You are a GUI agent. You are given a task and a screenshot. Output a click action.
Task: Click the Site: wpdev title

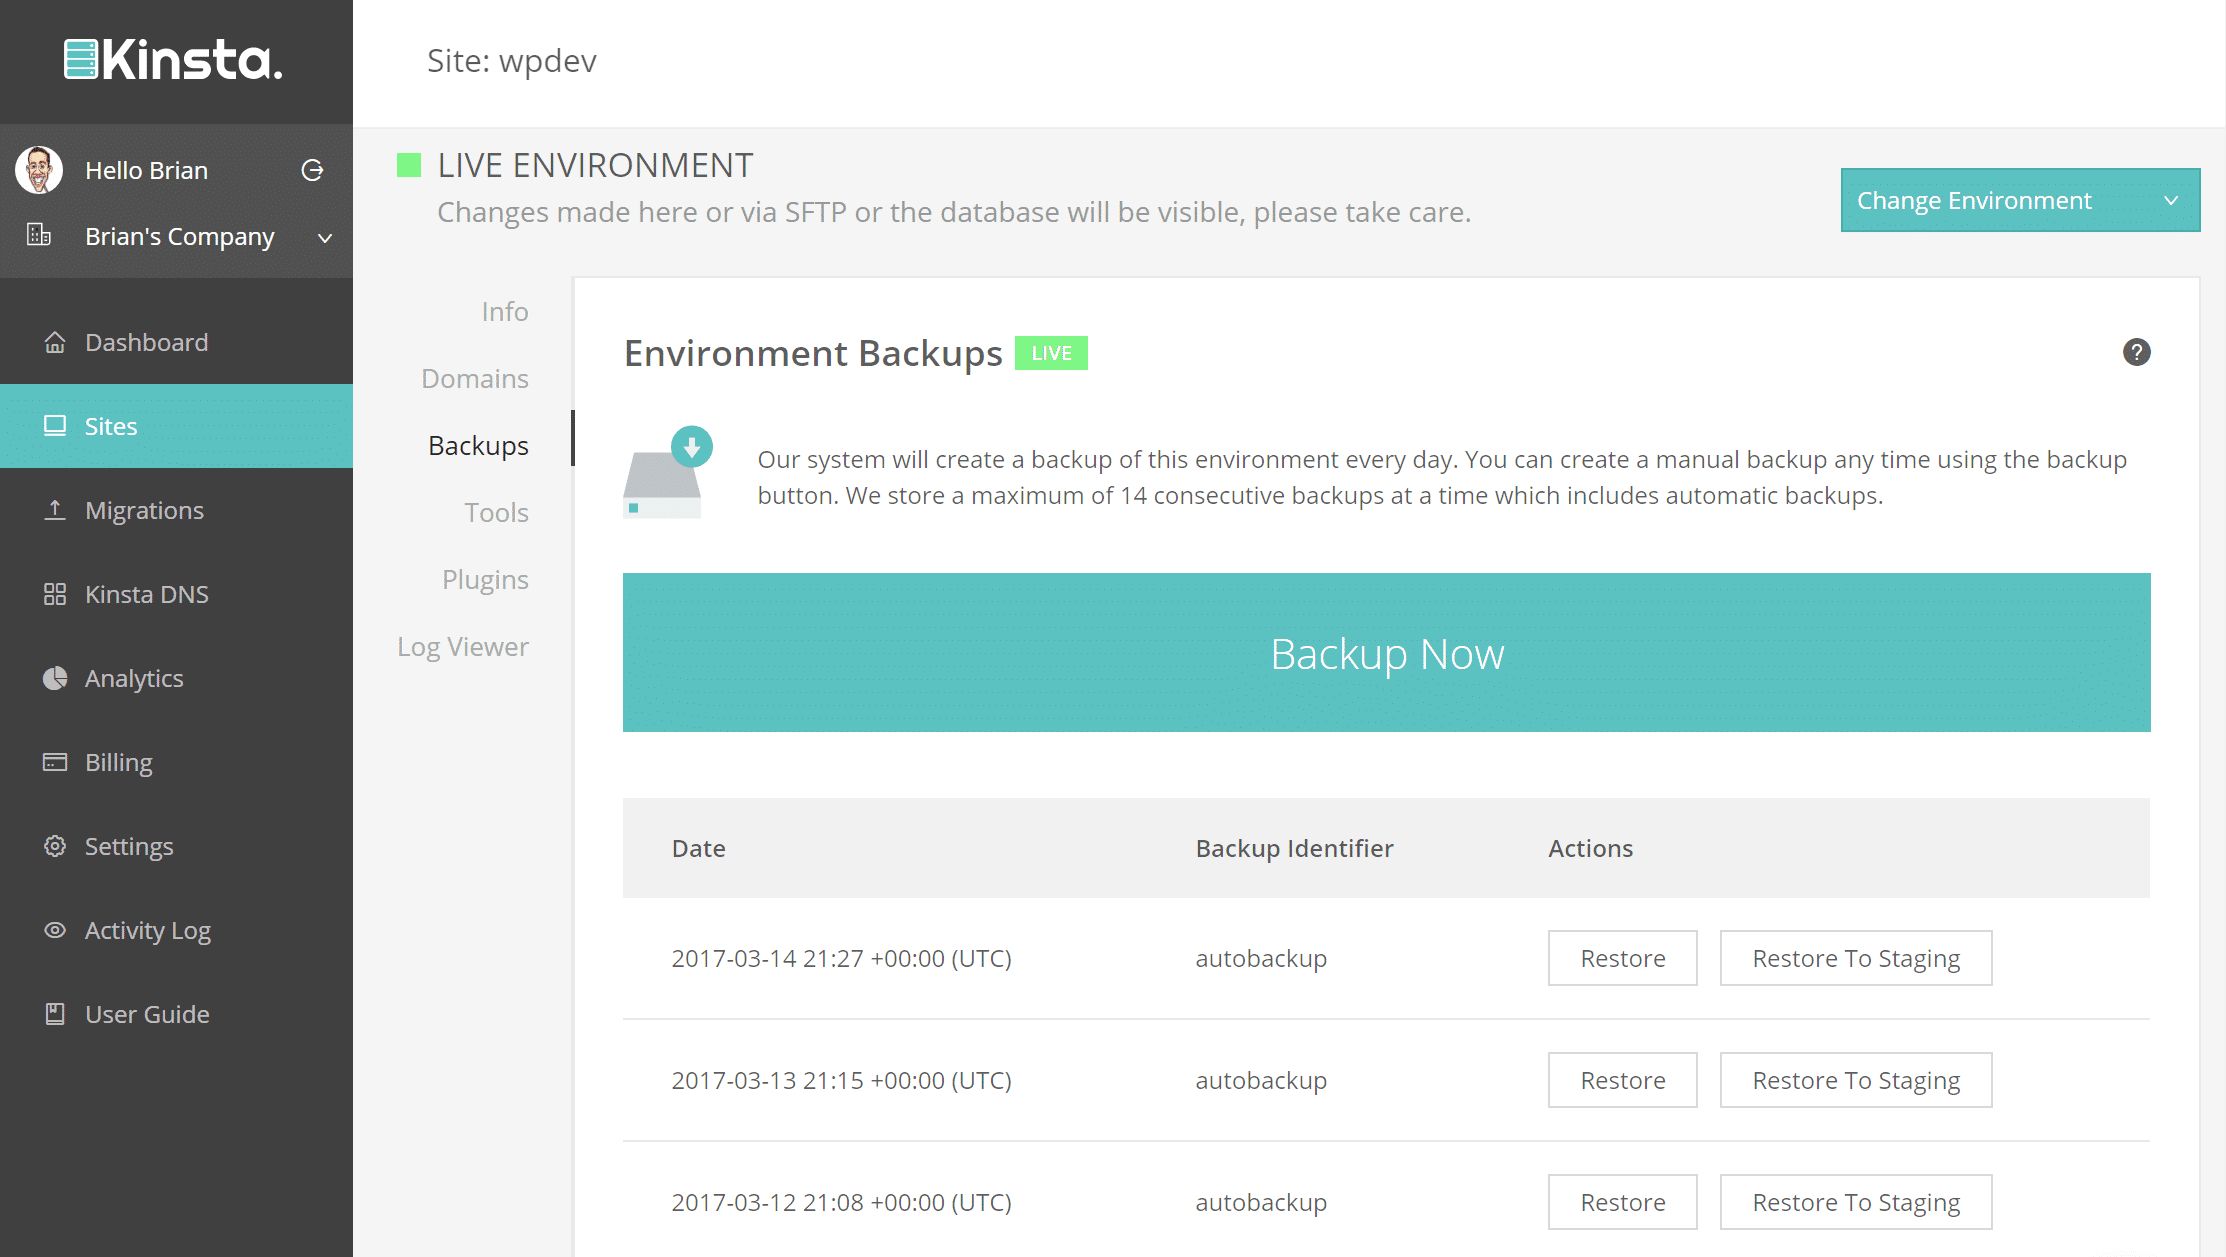tap(511, 61)
